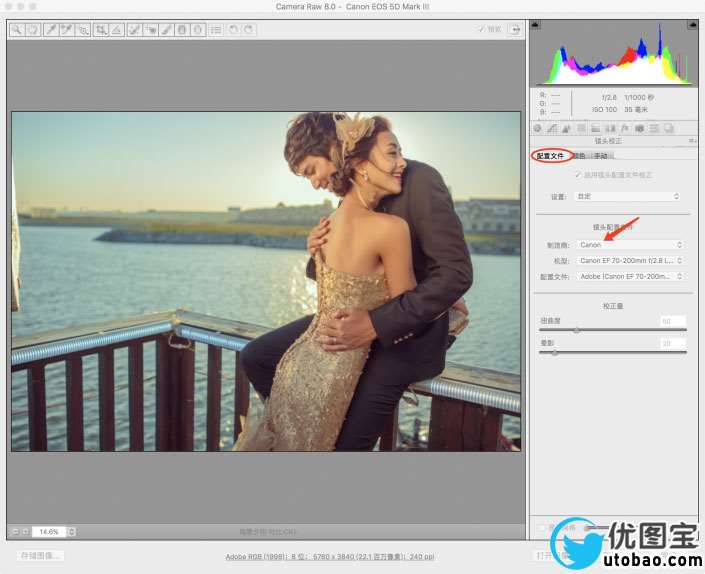Switch to the Basic panel tab
The width and height of the screenshot is (705, 574).
pos(538,129)
